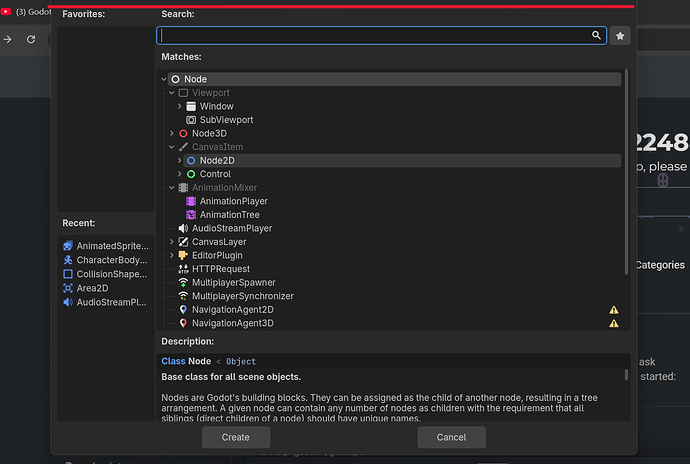Click the Area2D recent item icon
The height and width of the screenshot is (464, 690).
click(68, 288)
